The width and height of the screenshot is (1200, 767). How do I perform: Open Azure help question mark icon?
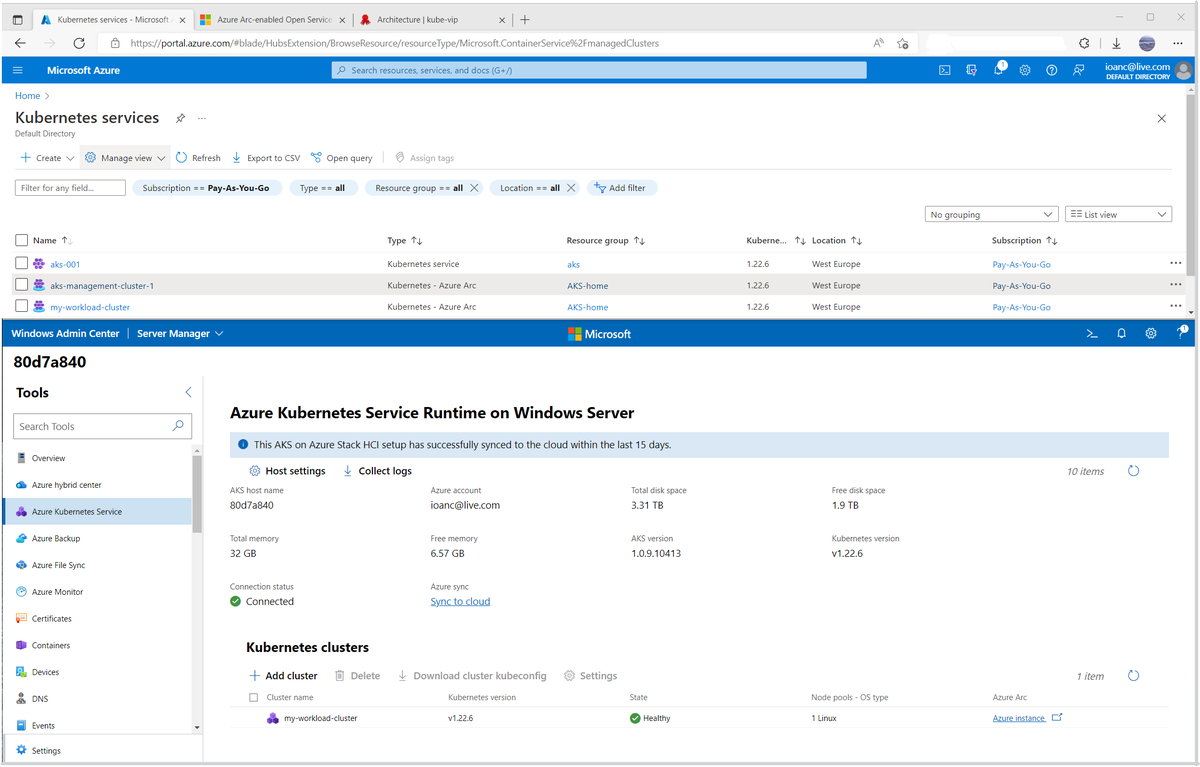coord(1051,70)
